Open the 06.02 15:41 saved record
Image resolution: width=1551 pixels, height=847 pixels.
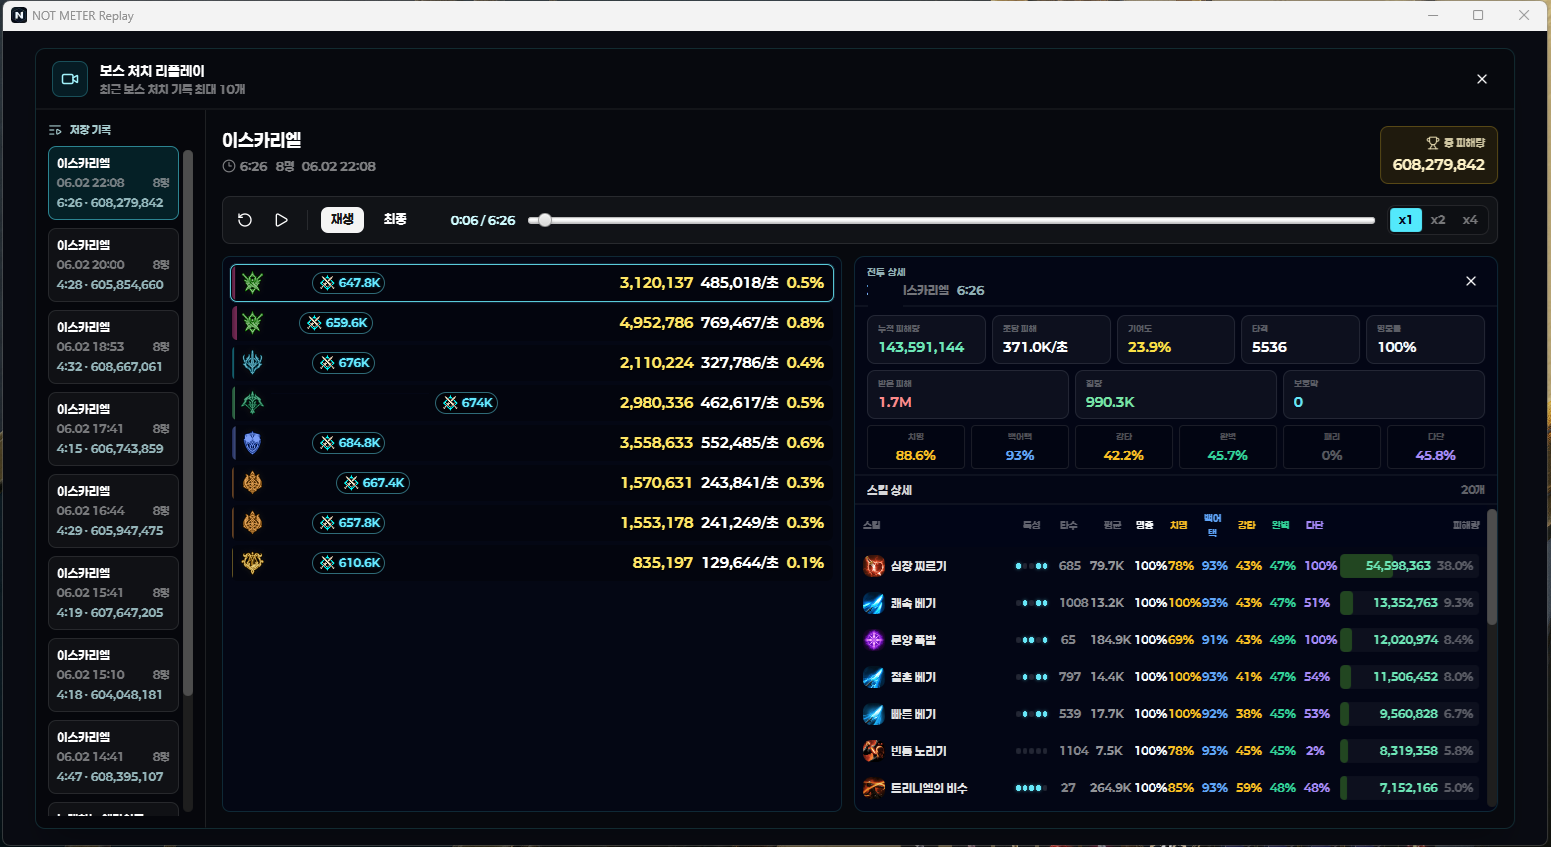tap(113, 593)
